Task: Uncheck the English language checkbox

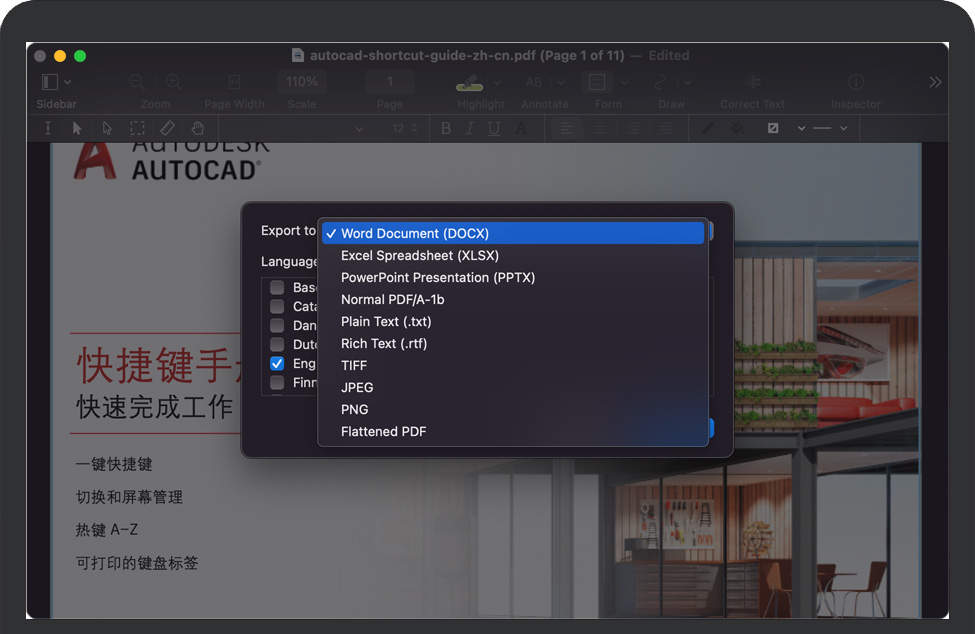Action: [277, 364]
